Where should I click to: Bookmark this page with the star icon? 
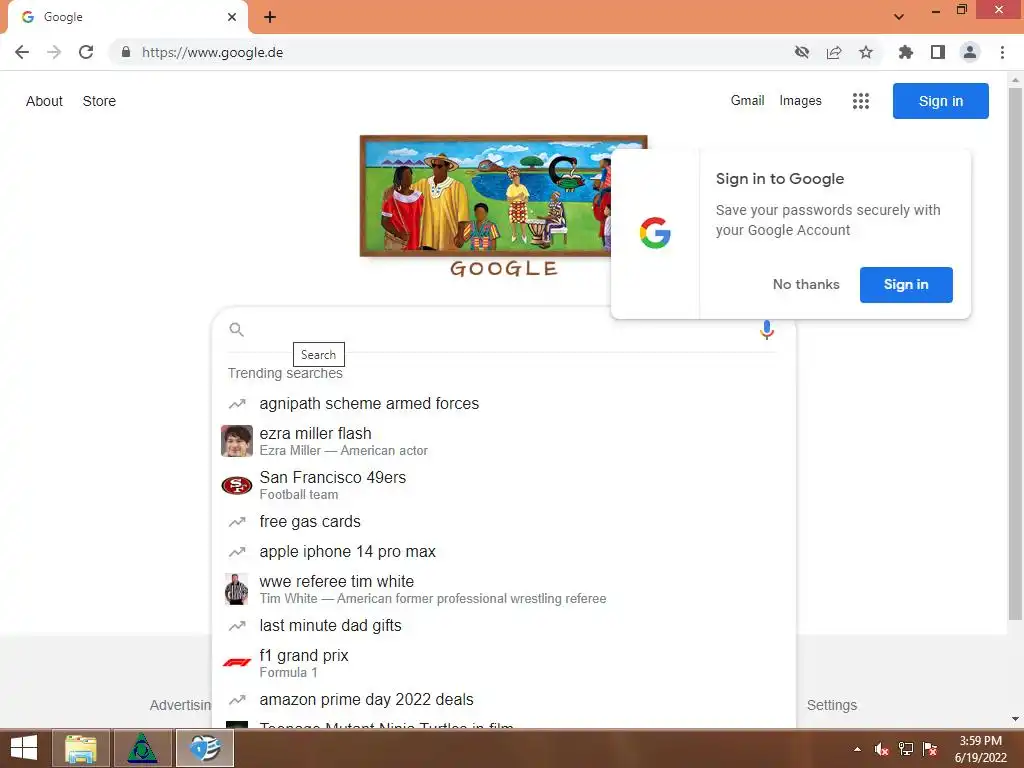coord(865,52)
